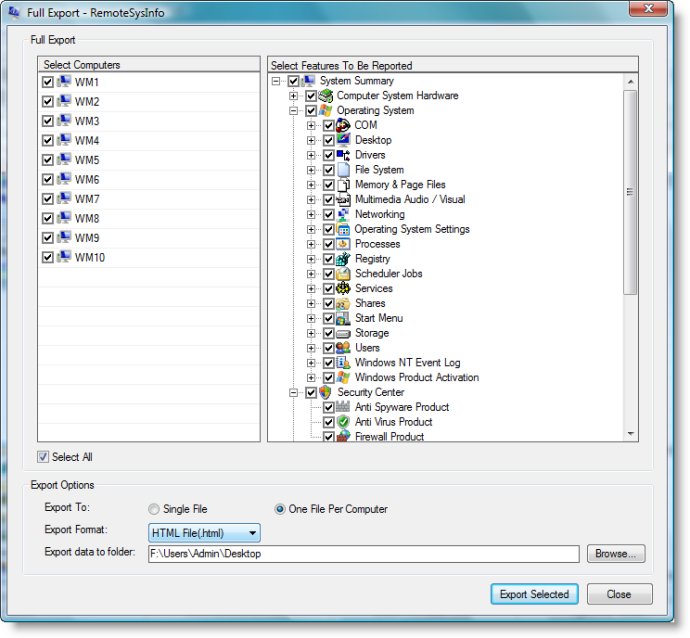Click the Anti Virus Product icon
This screenshot has height=638, width=690.
(343, 422)
